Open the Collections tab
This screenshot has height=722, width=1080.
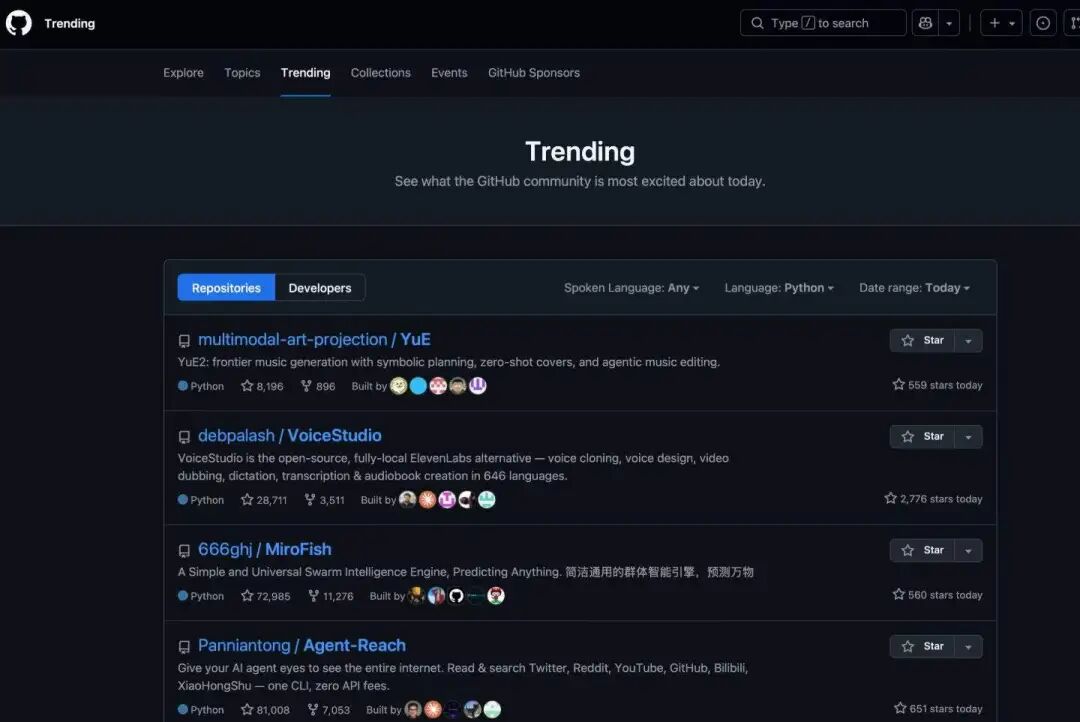point(380,72)
